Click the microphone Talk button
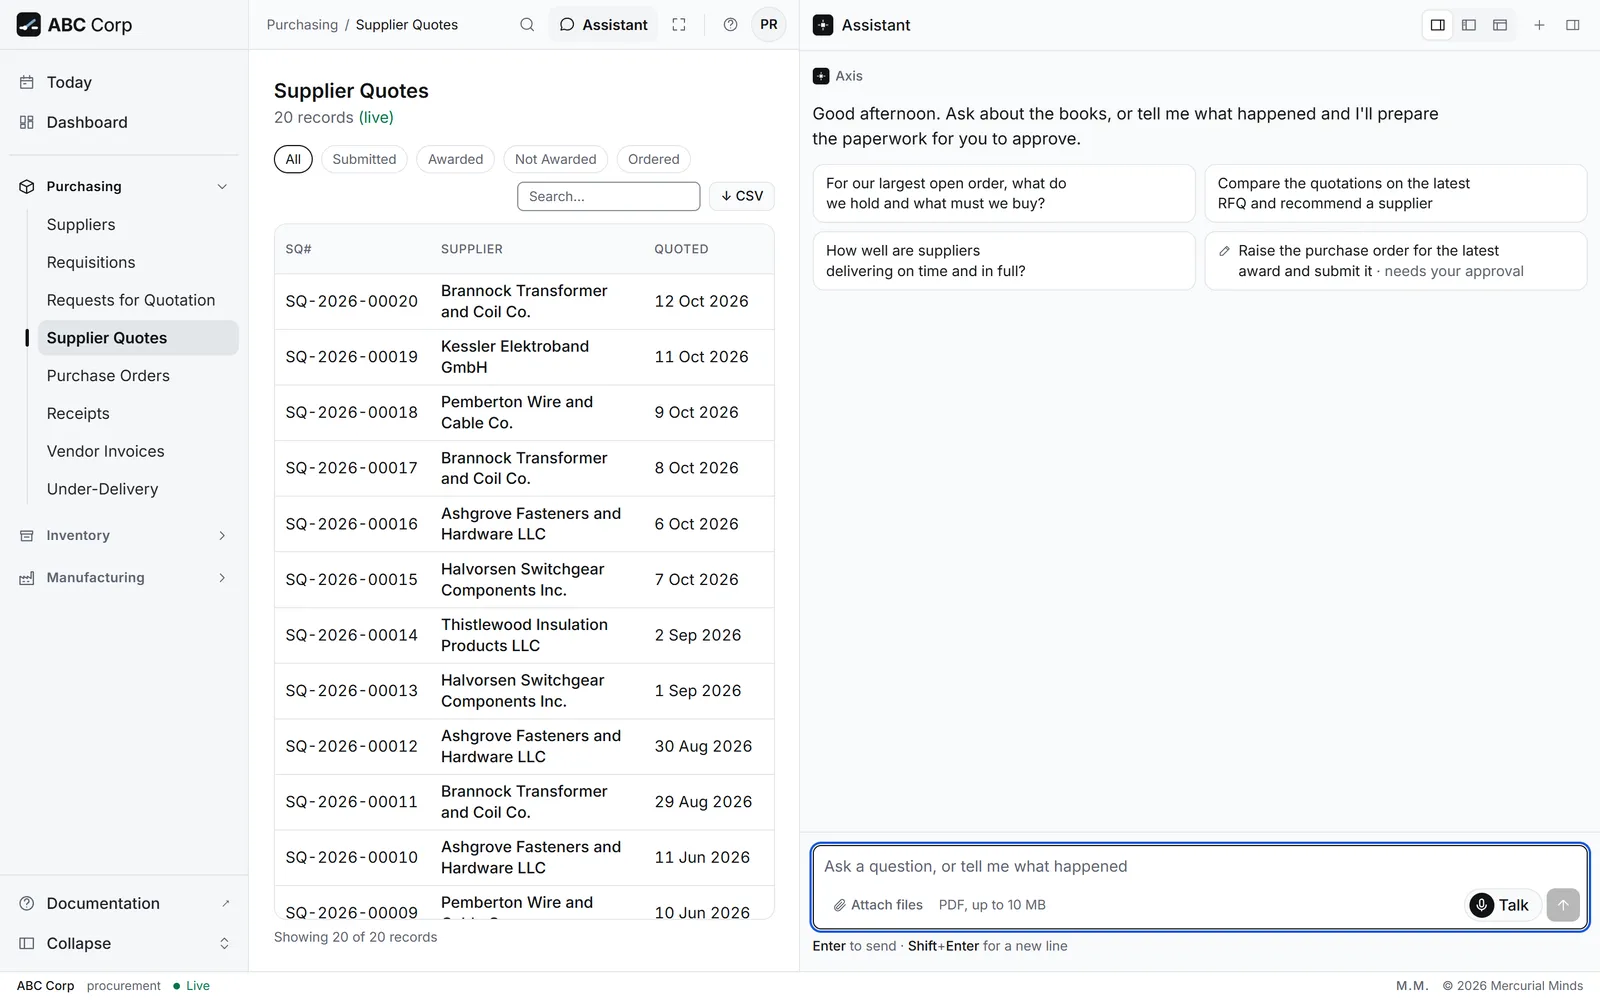 1502,905
